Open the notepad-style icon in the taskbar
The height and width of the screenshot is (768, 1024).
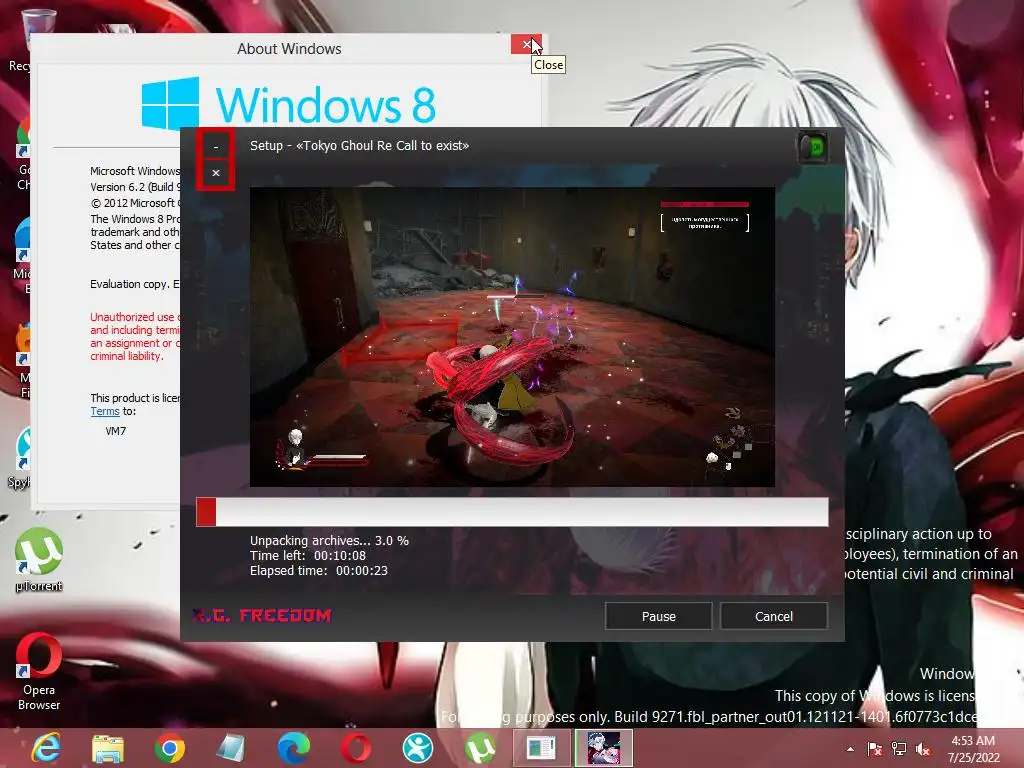click(x=231, y=748)
